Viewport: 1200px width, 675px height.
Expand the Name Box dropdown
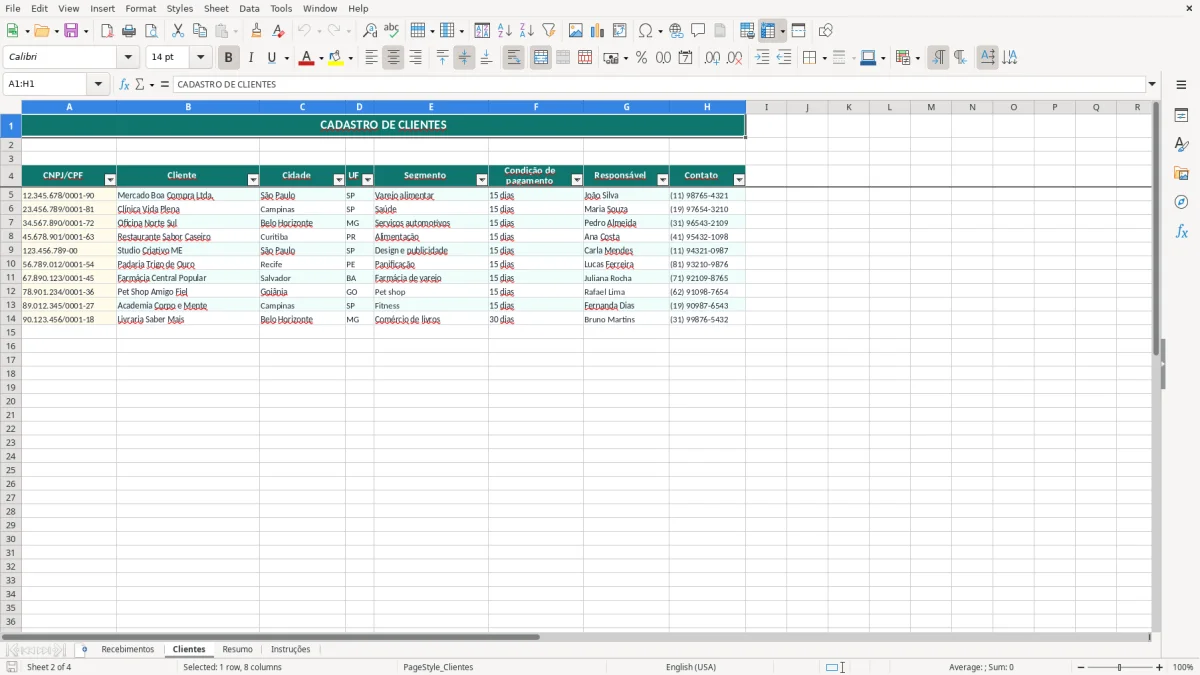[98, 85]
